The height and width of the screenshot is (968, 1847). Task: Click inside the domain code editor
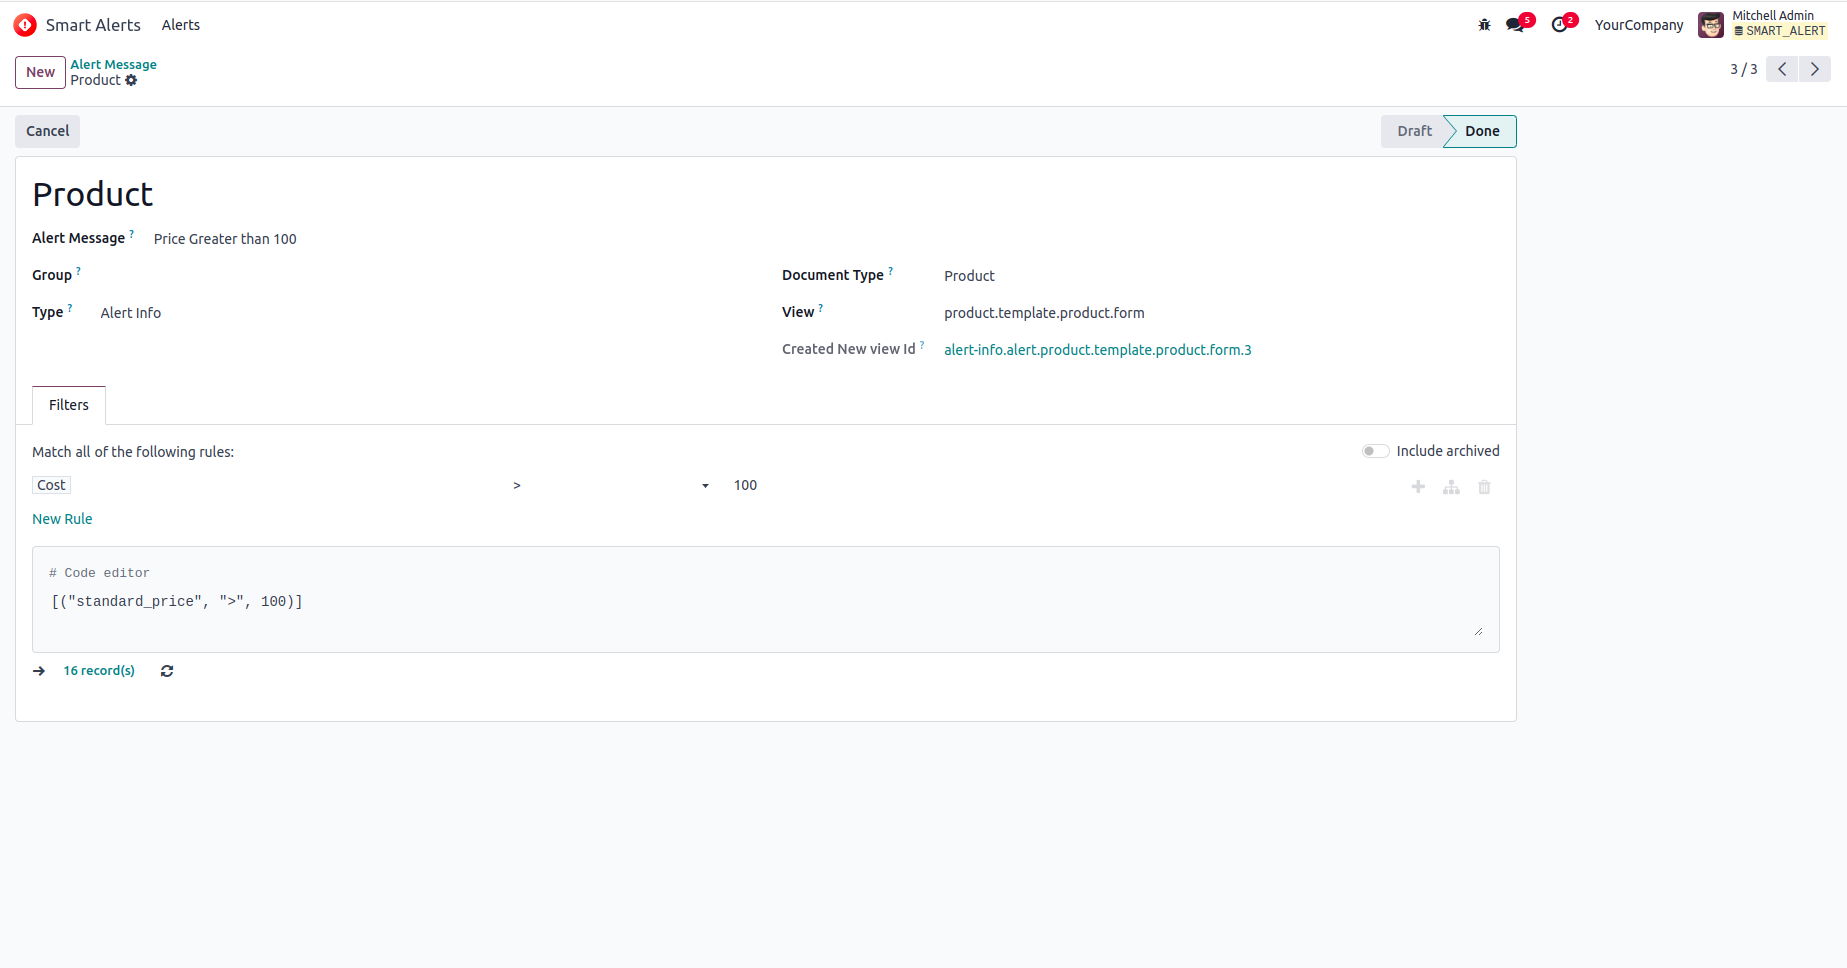[766, 600]
